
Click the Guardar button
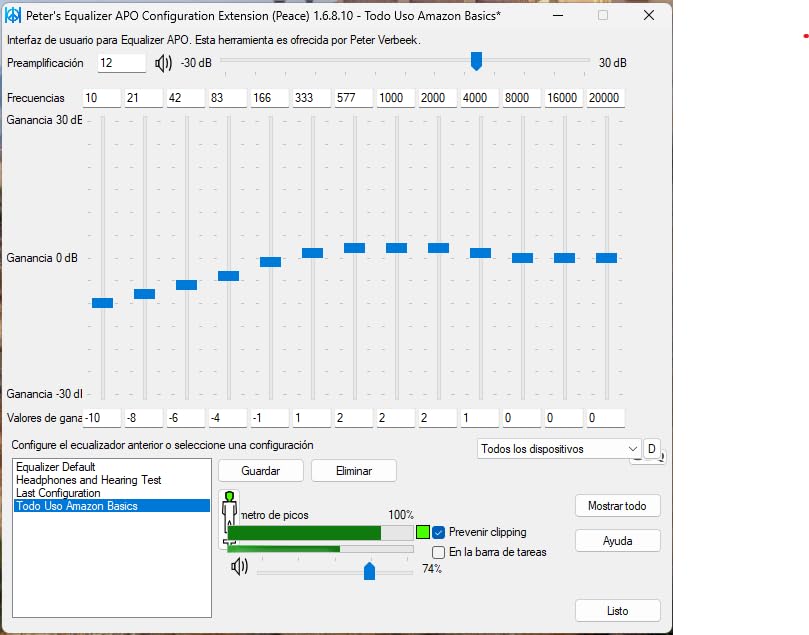pyautogui.click(x=260, y=471)
